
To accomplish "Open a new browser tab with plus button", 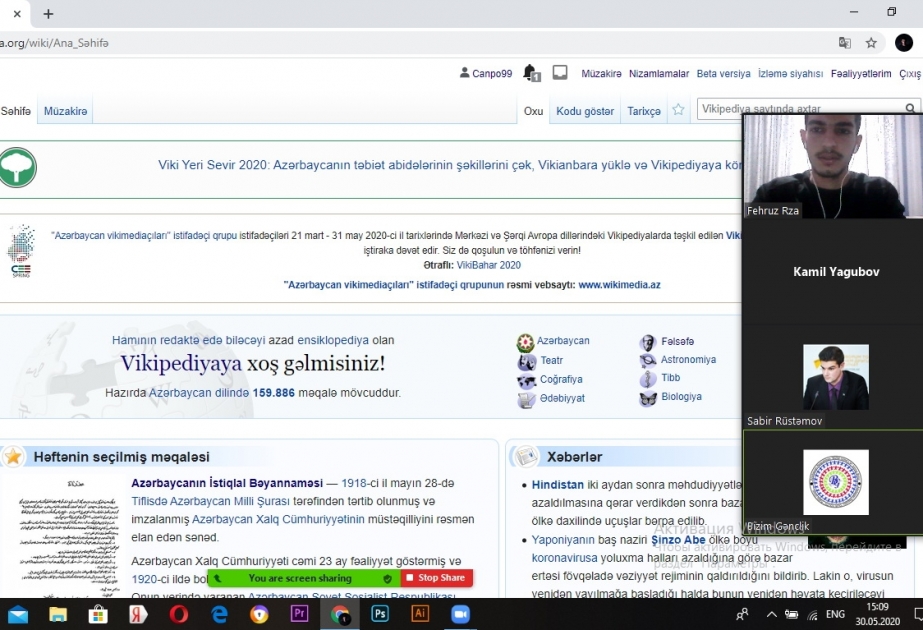I will tap(48, 14).
